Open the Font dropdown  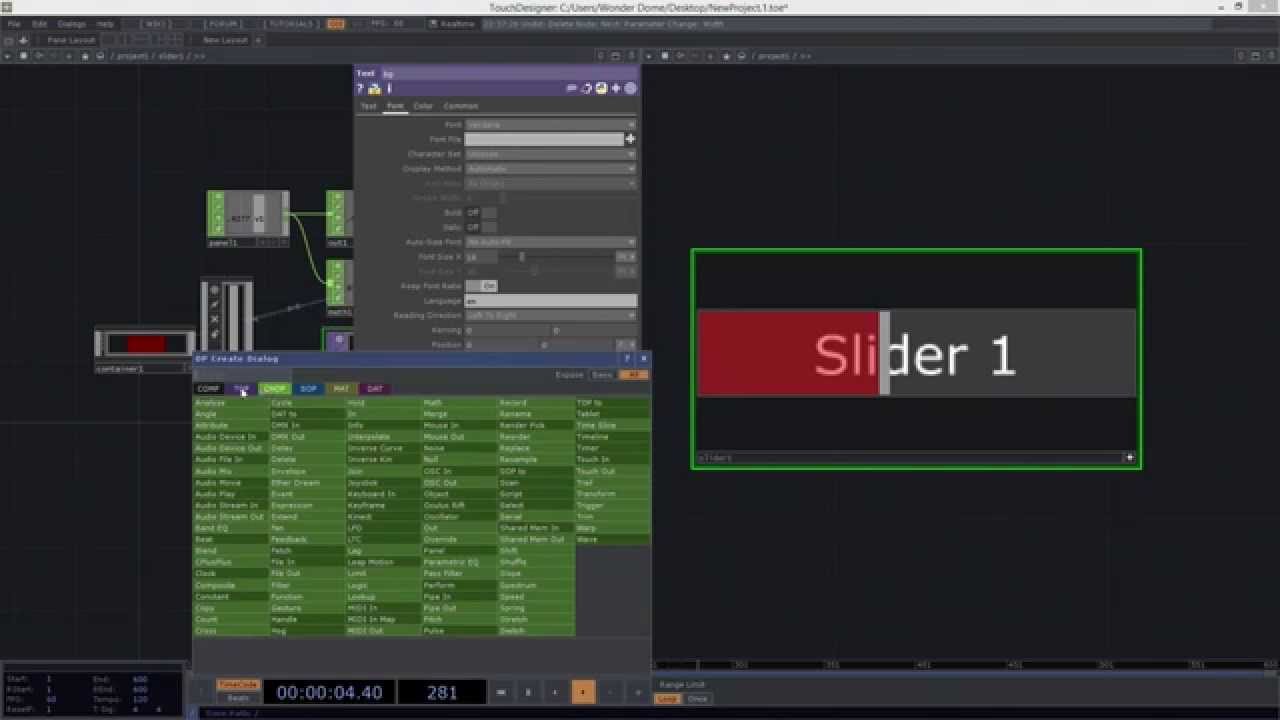tap(550, 125)
